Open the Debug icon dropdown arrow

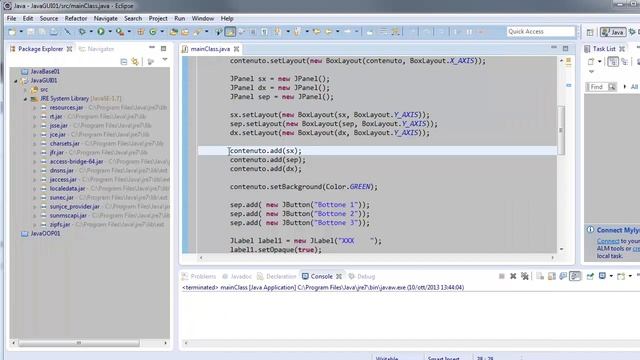click(x=91, y=31)
